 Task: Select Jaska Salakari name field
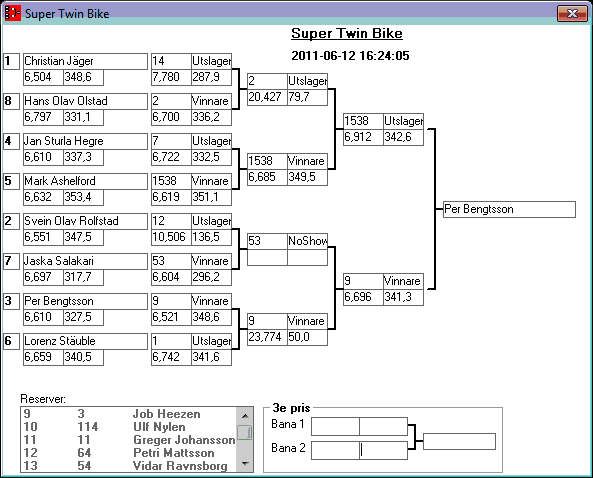pyautogui.click(x=85, y=261)
